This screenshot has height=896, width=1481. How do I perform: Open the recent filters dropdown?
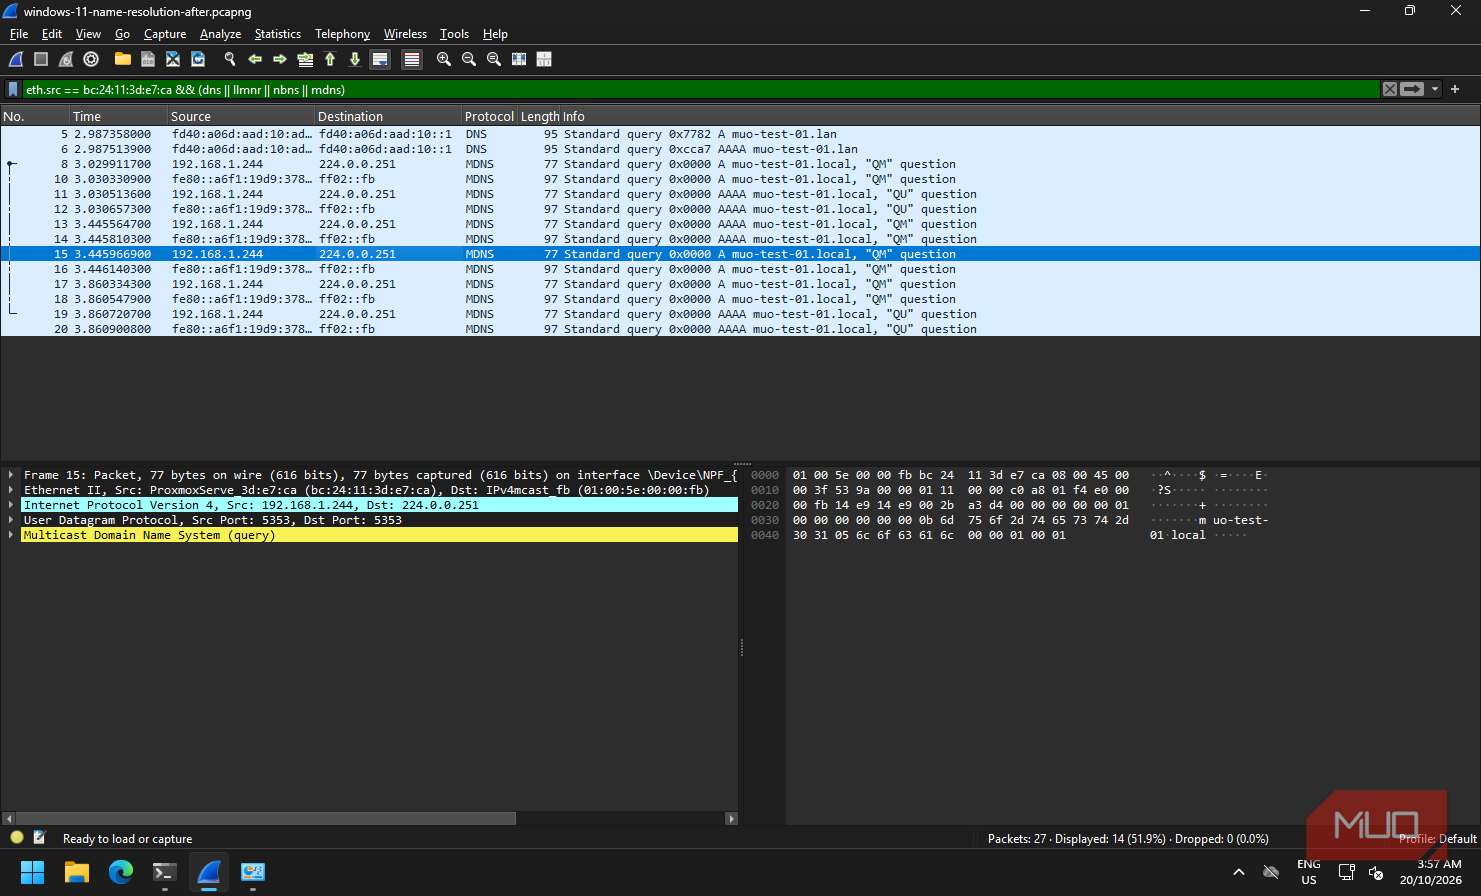(1435, 89)
